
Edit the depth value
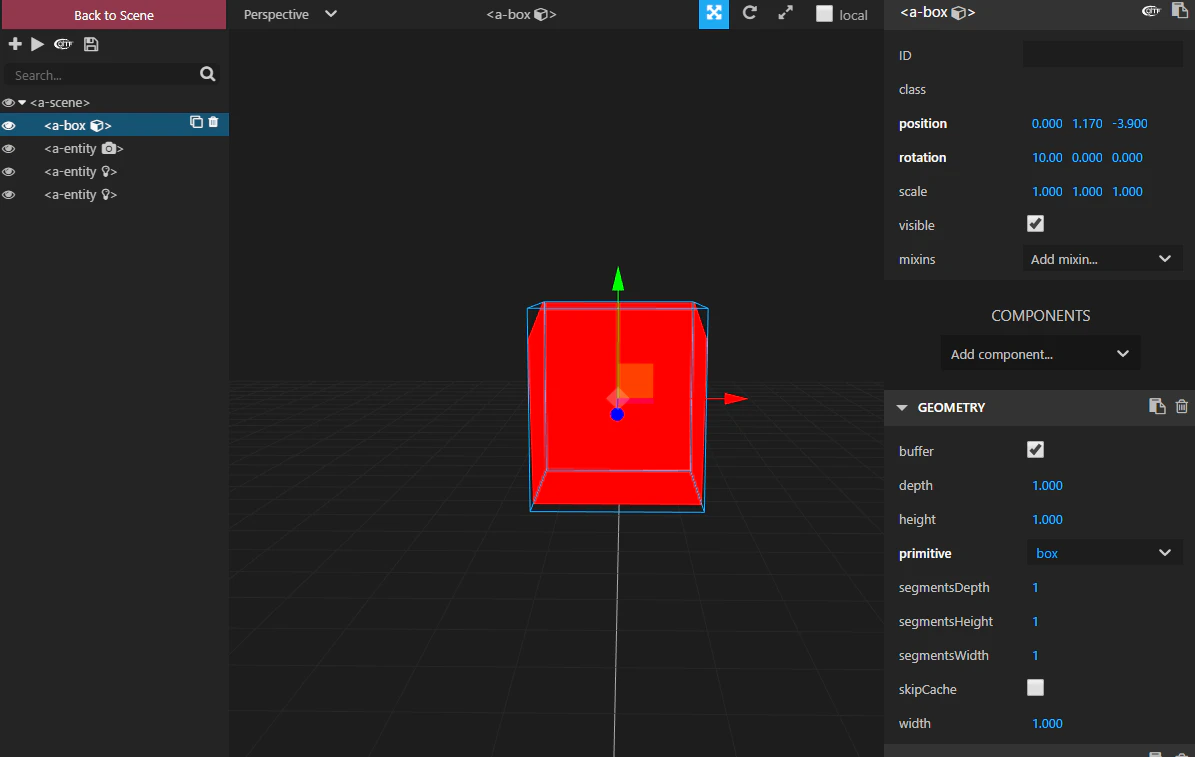click(1046, 486)
